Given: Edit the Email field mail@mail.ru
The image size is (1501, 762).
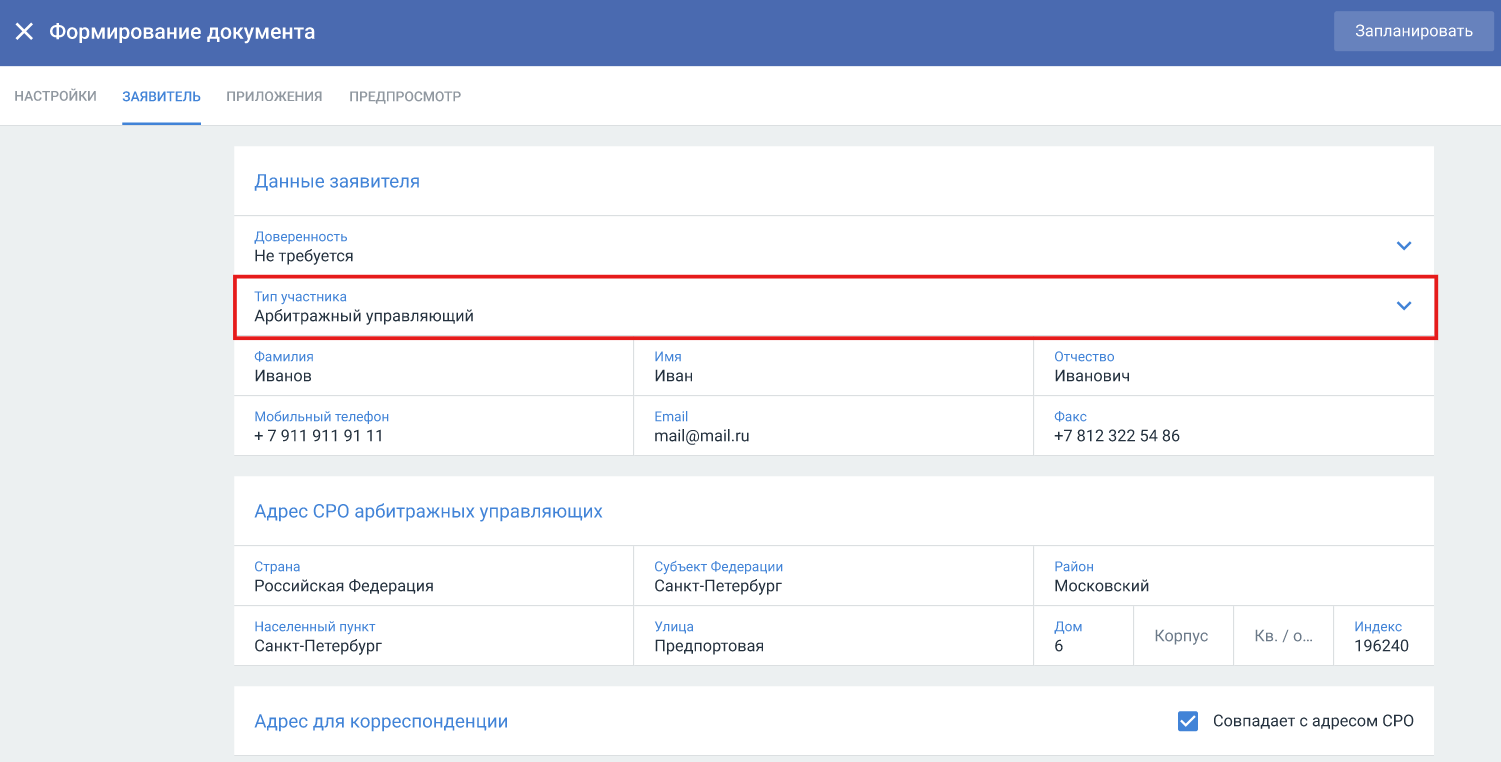Looking at the screenshot, I should click(832, 436).
